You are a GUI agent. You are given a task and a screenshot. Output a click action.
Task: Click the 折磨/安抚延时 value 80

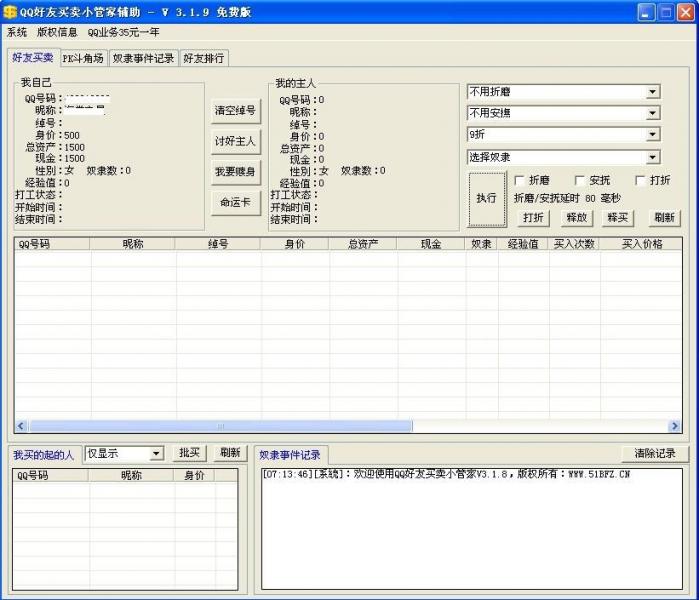[x=590, y=198]
